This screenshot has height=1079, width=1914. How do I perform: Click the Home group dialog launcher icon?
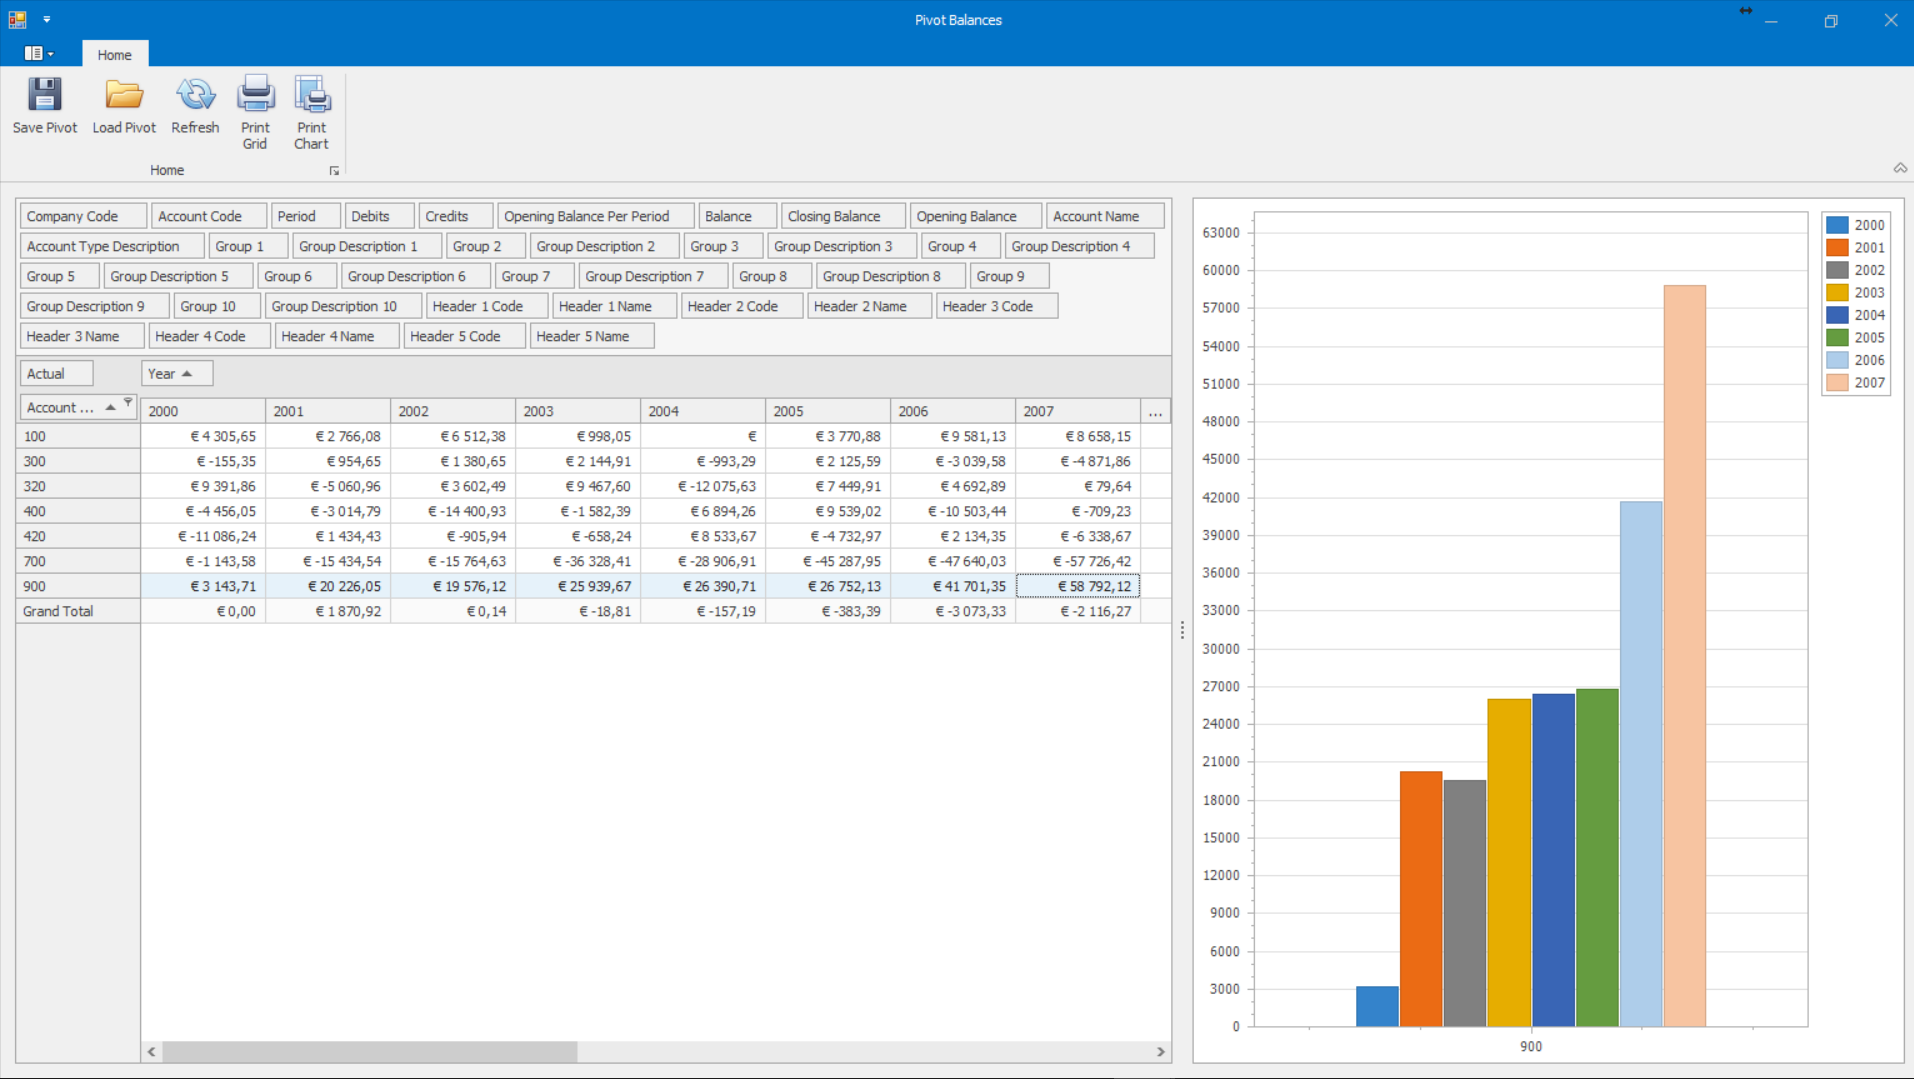tap(334, 171)
